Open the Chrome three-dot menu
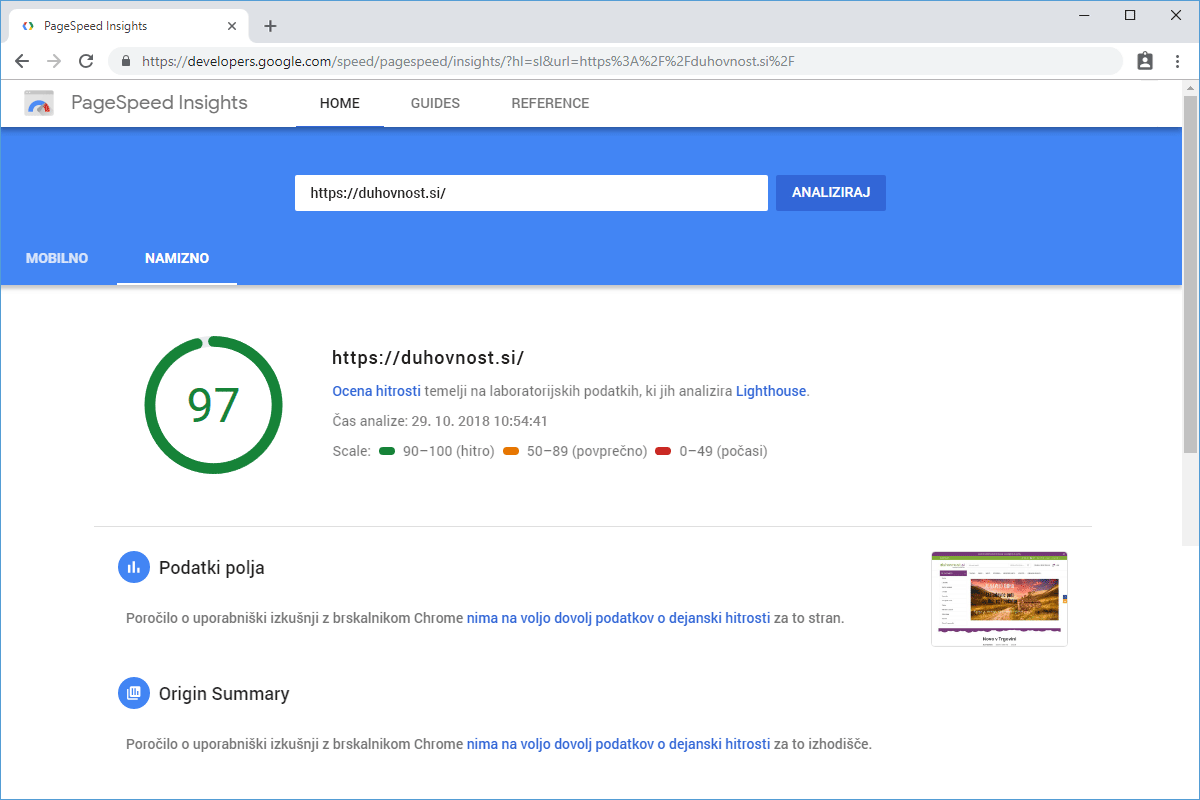1200x800 pixels. click(x=1177, y=61)
